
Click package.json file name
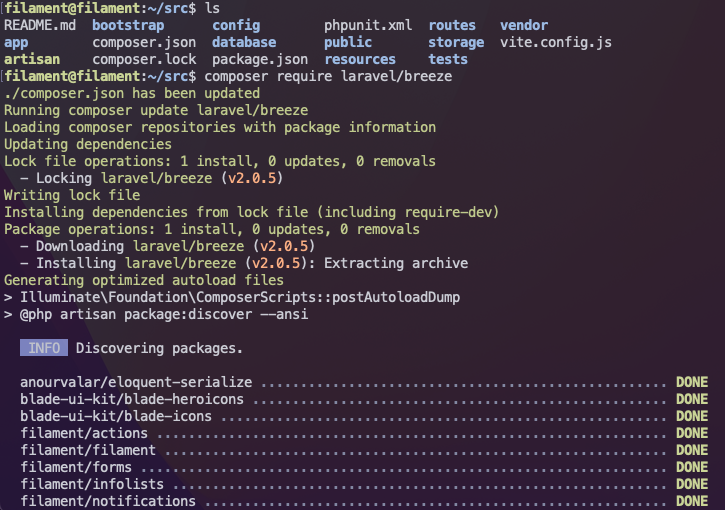260,60
